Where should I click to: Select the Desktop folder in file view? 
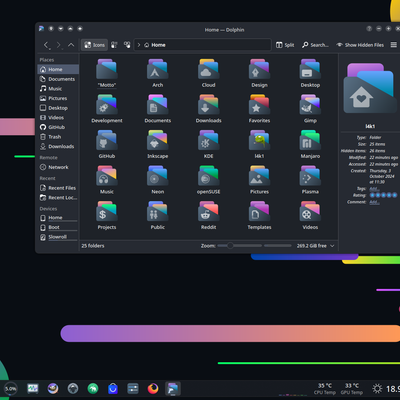(310, 69)
